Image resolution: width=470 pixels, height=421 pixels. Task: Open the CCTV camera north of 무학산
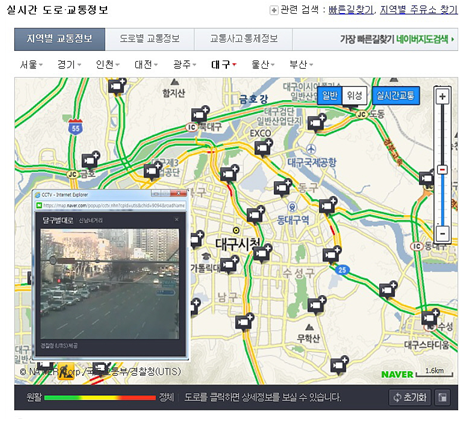point(316,305)
